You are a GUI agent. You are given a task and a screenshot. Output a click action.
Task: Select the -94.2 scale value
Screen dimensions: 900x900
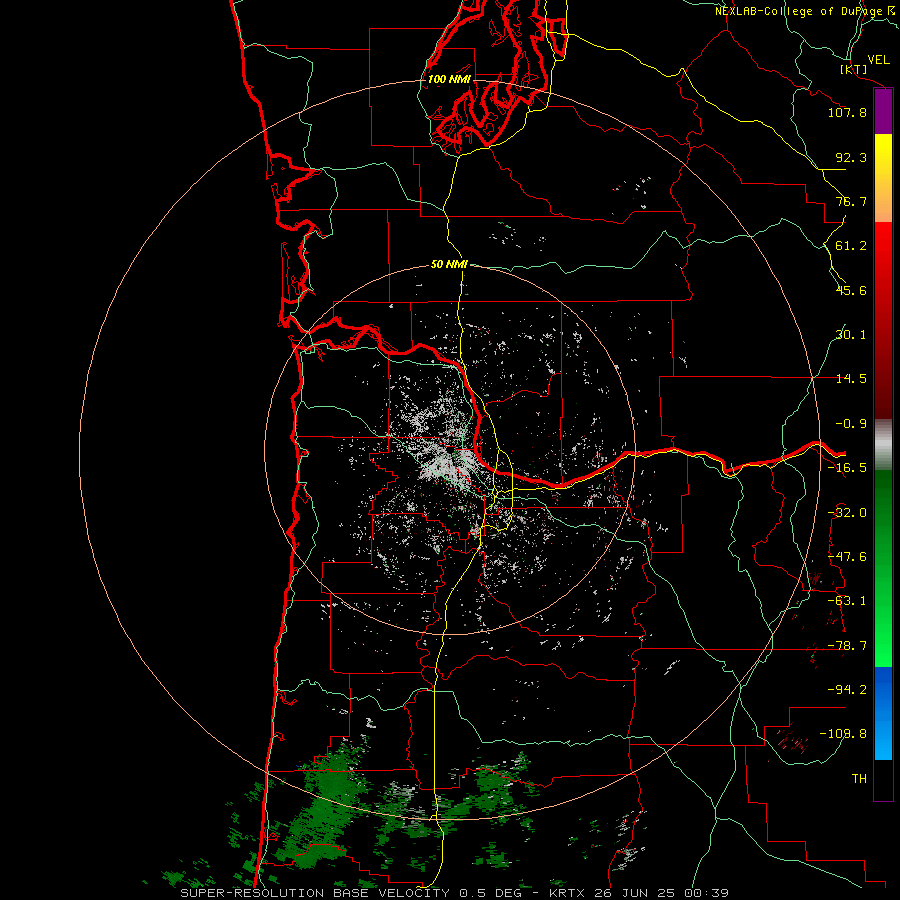tap(847, 689)
